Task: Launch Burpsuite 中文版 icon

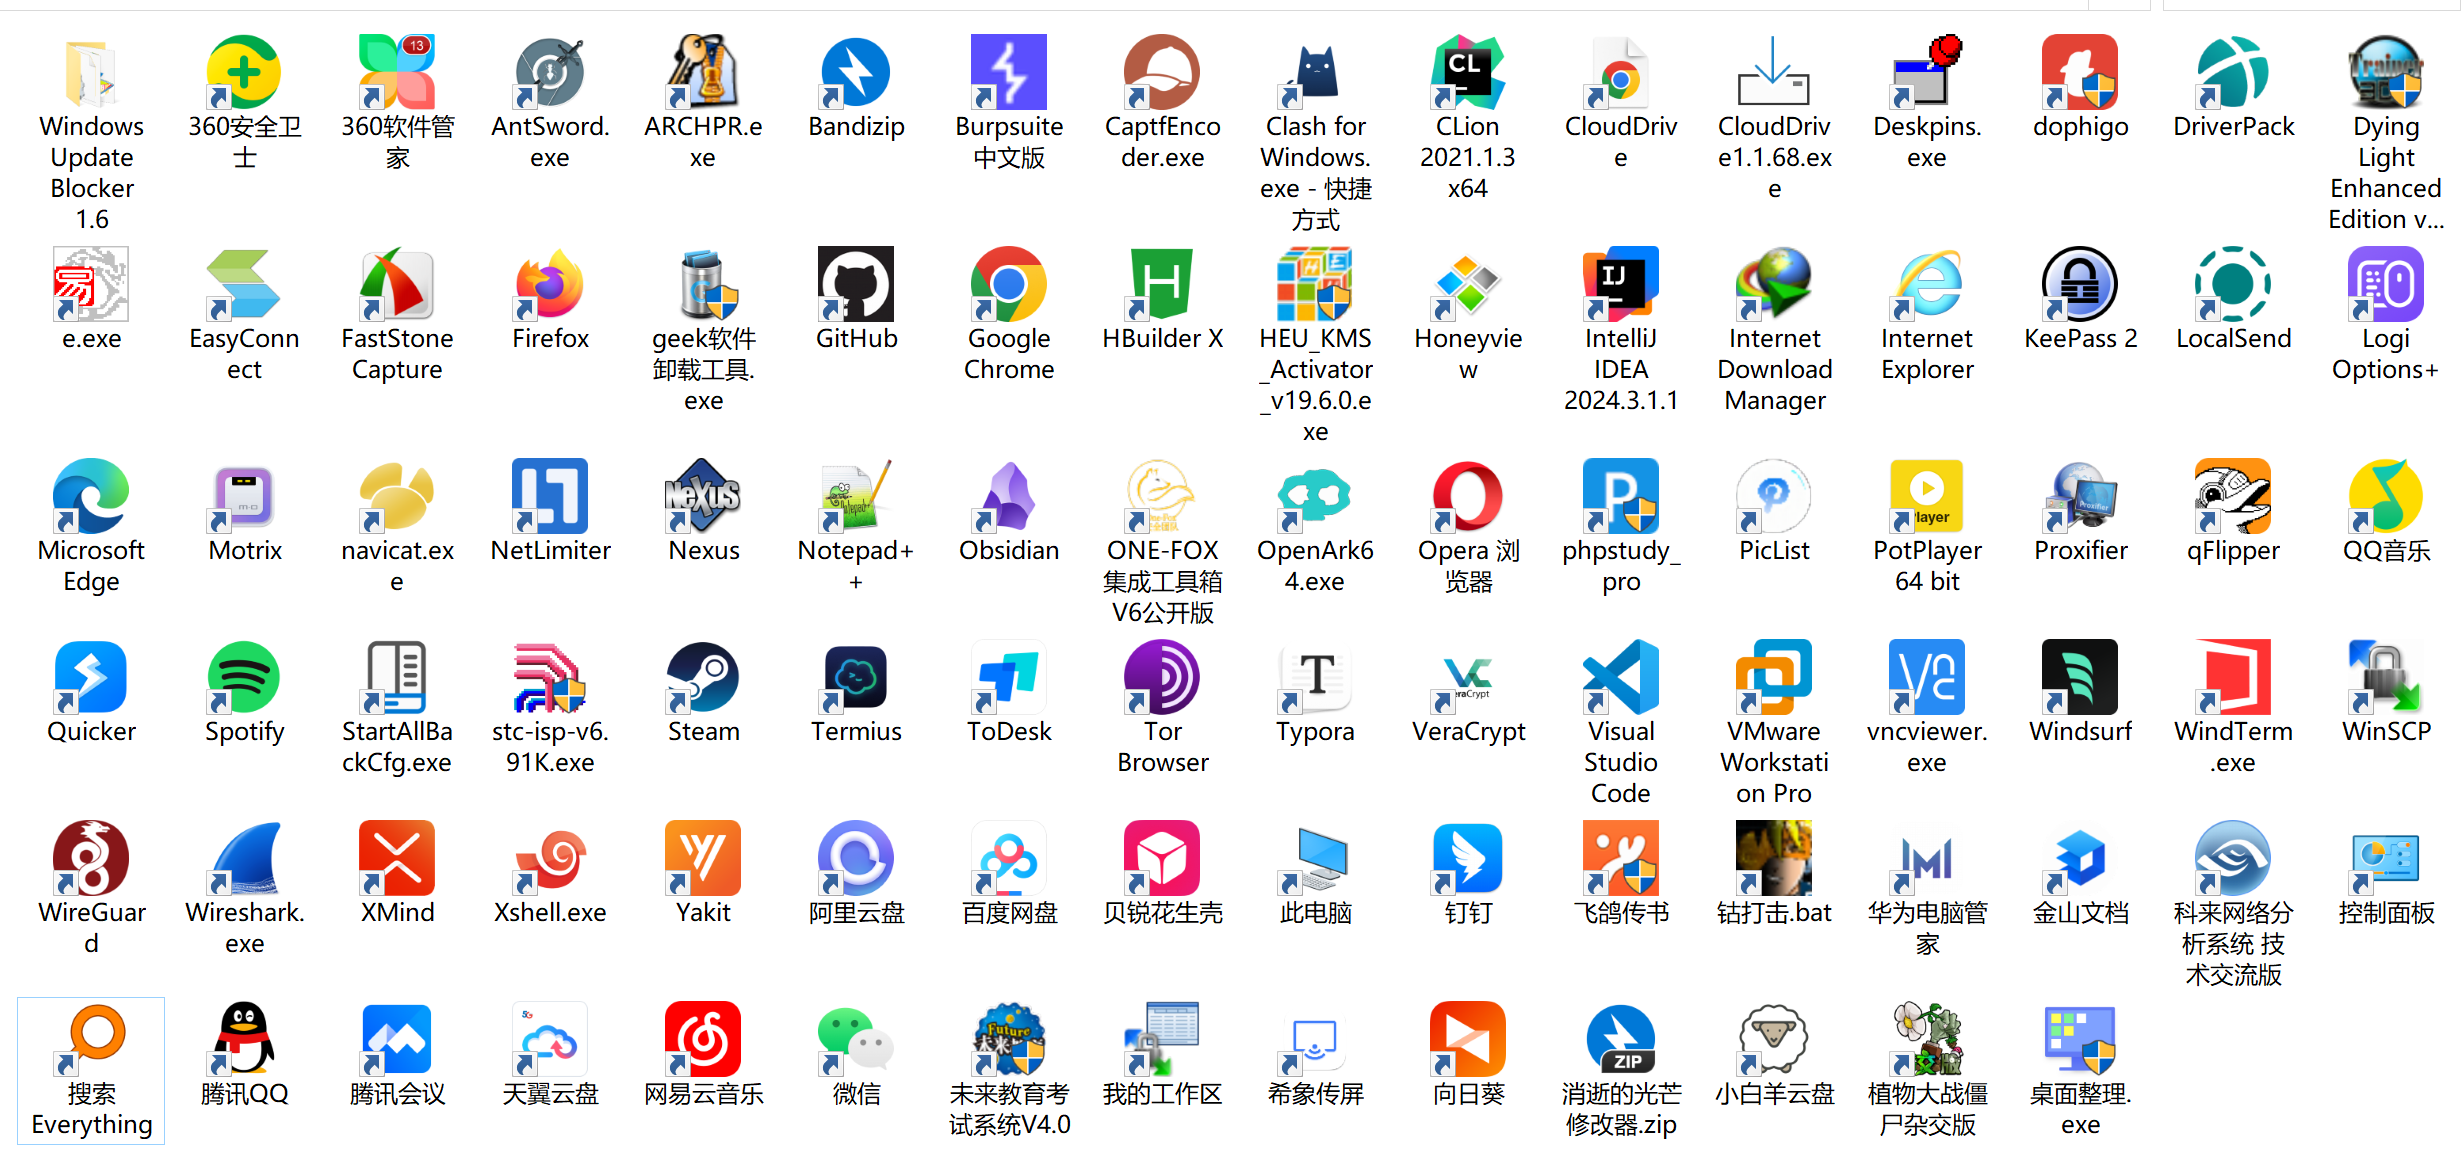Action: tap(1009, 72)
